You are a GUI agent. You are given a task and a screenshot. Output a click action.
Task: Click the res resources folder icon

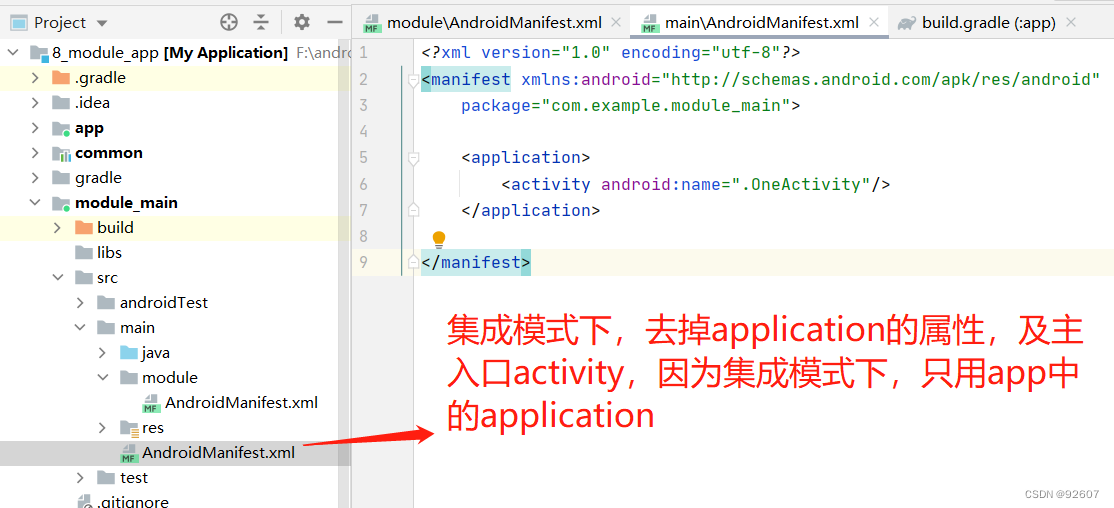(129, 428)
